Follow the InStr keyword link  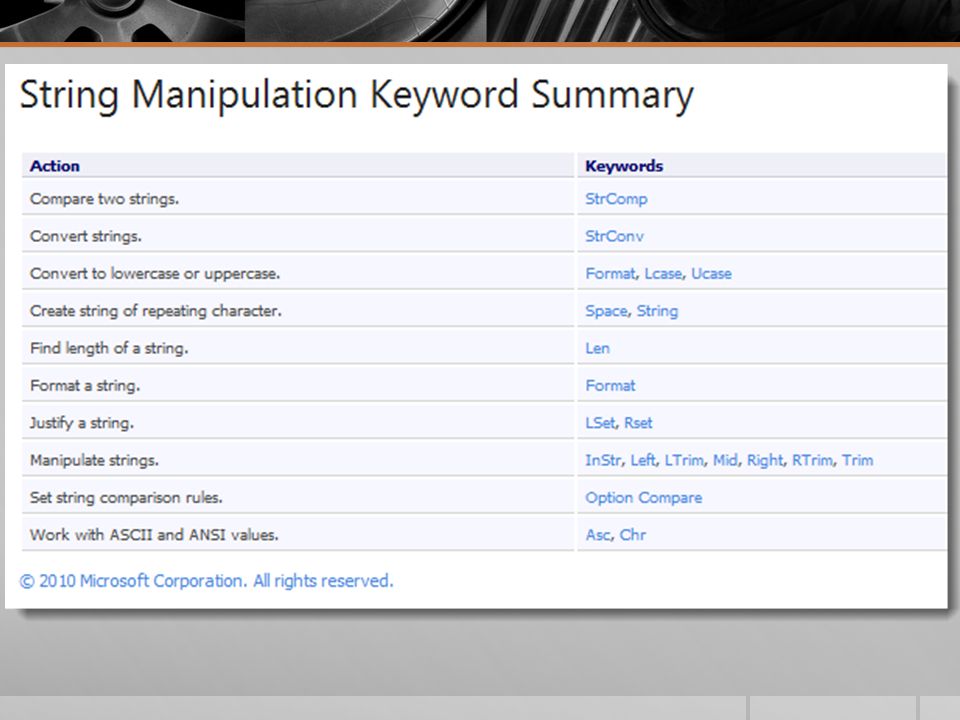603,460
